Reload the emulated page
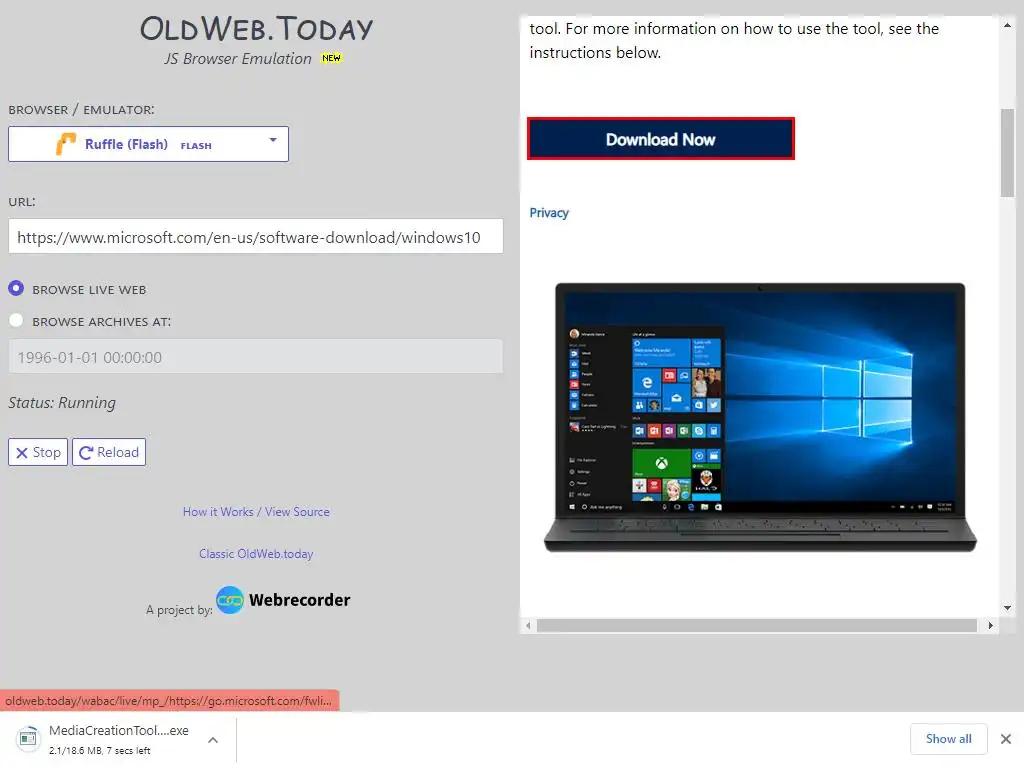 (x=109, y=452)
